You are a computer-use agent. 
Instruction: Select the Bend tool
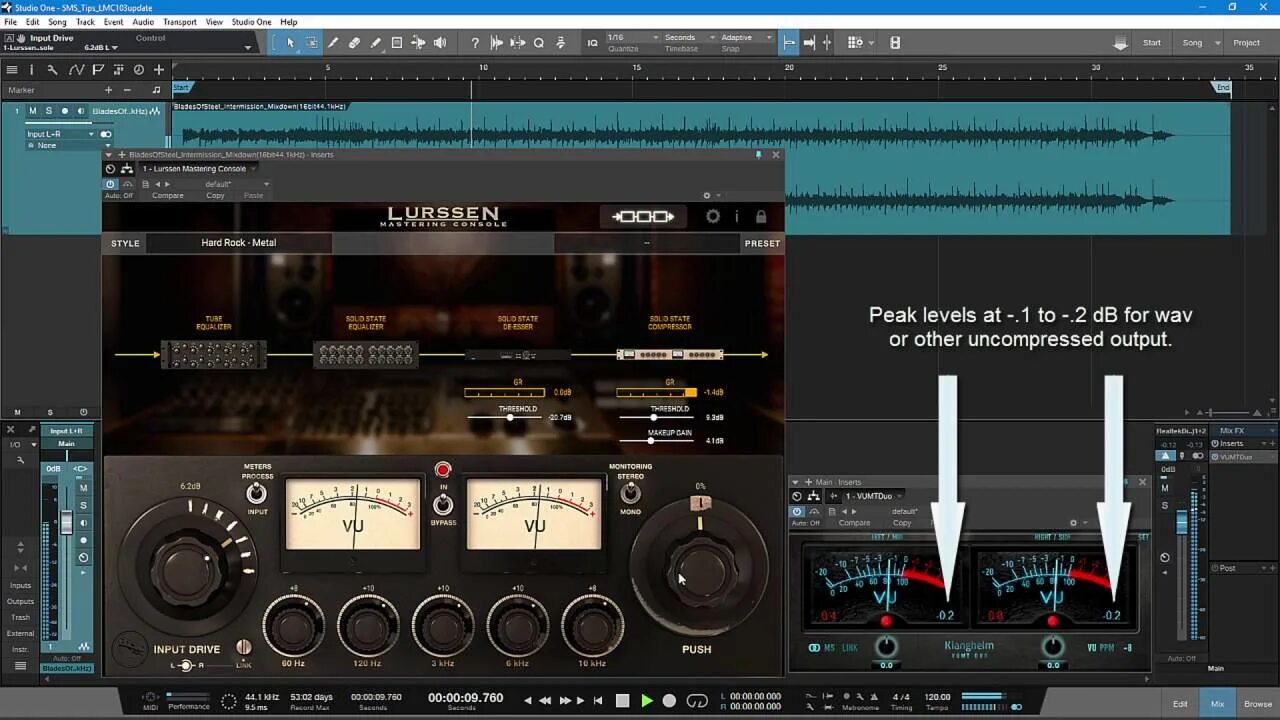point(418,43)
